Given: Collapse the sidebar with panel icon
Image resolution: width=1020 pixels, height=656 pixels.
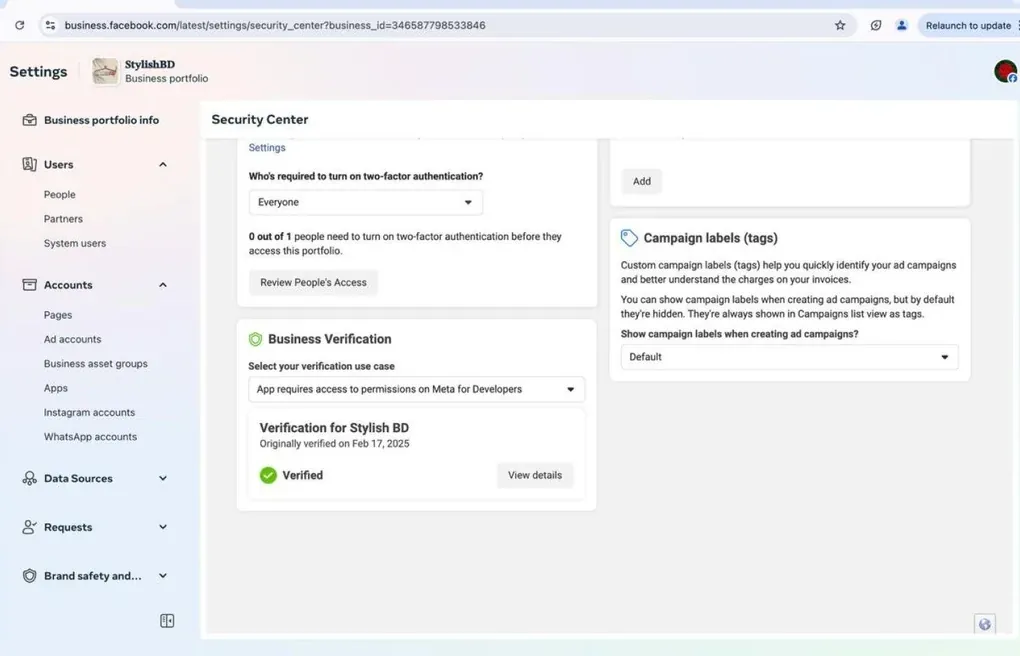Looking at the screenshot, I should coord(167,621).
